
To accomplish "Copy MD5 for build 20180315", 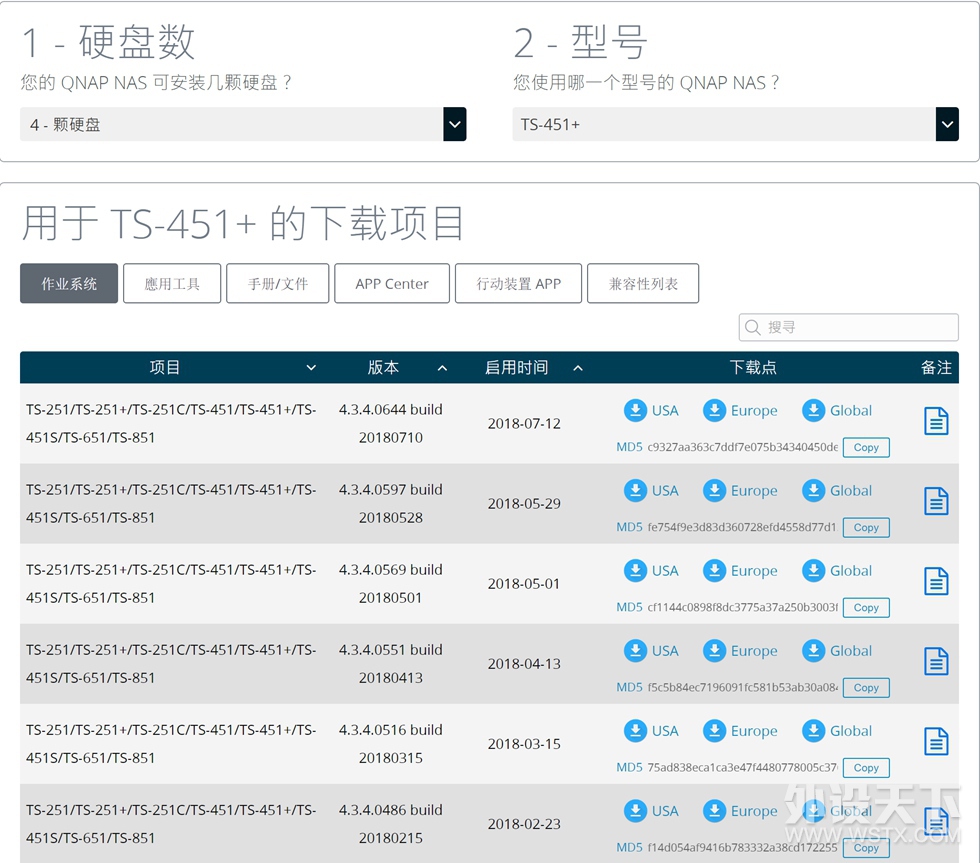I will (866, 767).
